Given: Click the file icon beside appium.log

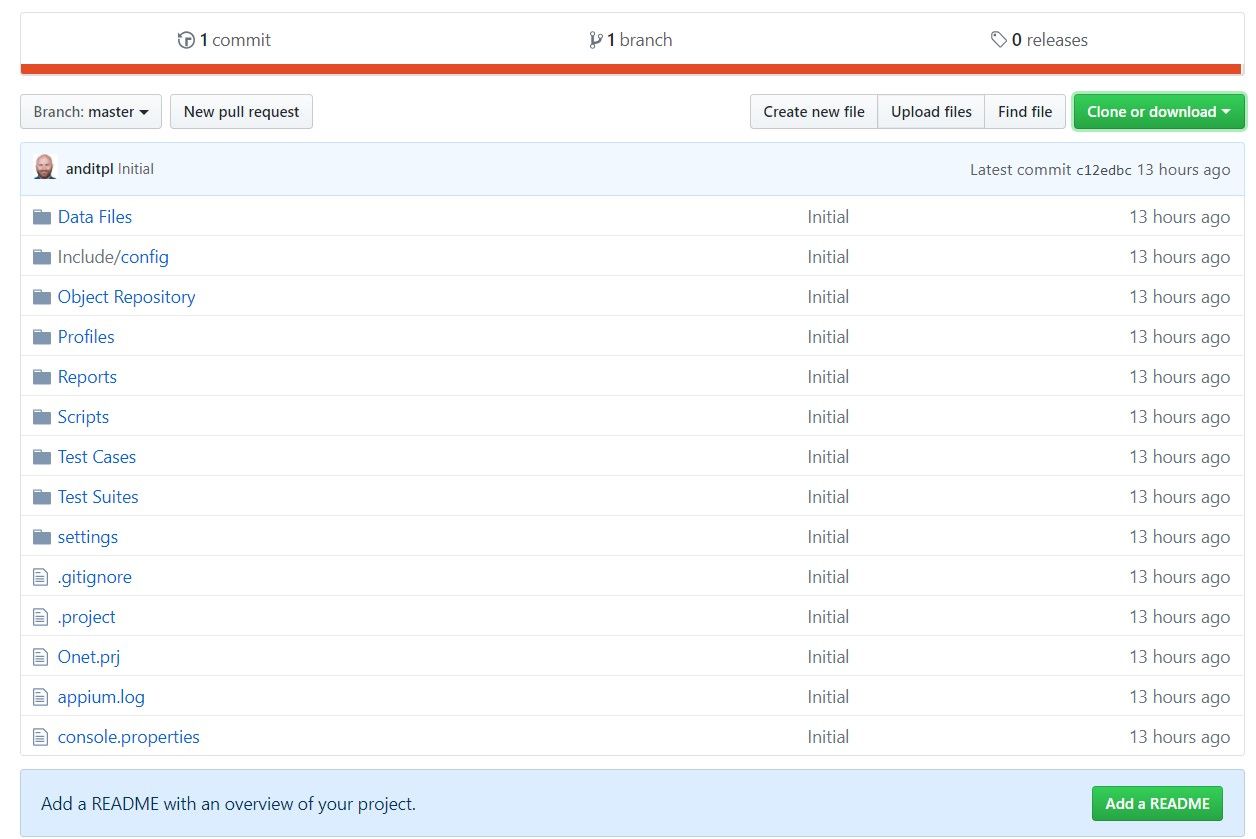Looking at the screenshot, I should point(41,697).
